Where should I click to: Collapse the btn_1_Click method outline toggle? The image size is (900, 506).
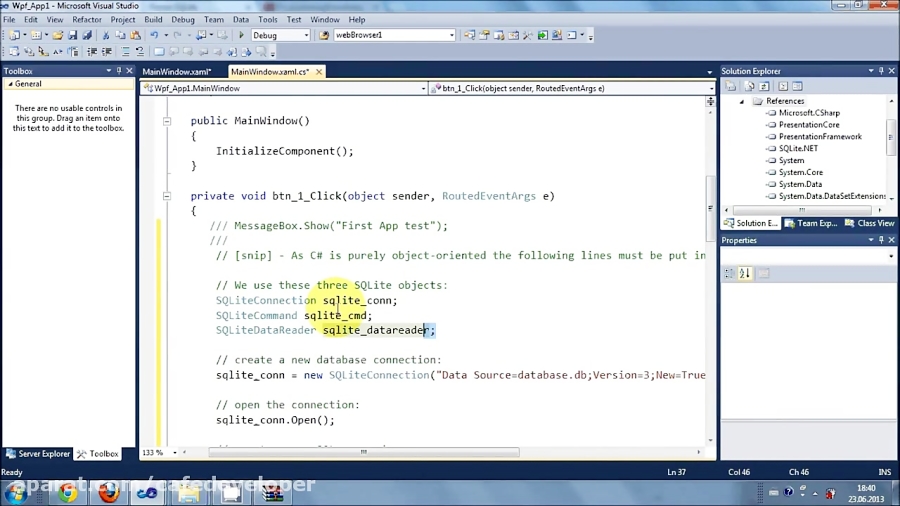(167, 196)
